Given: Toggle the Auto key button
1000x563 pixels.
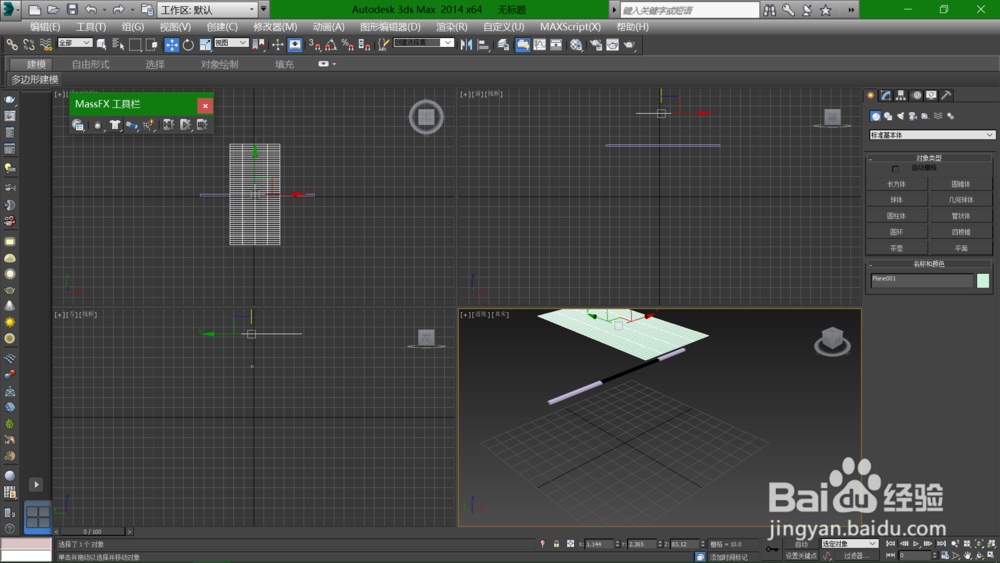Looking at the screenshot, I should (801, 544).
